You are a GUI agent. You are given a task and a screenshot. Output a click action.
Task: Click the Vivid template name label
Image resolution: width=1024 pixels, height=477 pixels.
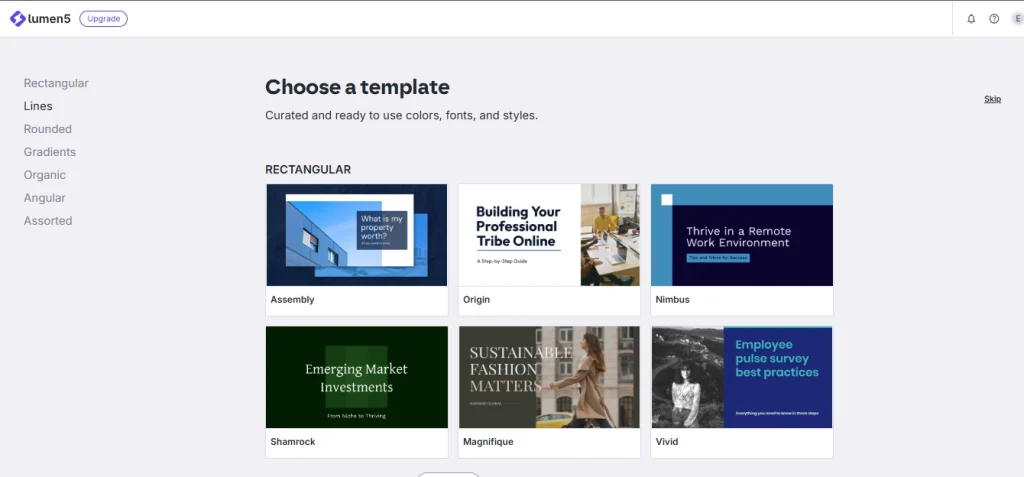[668, 442]
